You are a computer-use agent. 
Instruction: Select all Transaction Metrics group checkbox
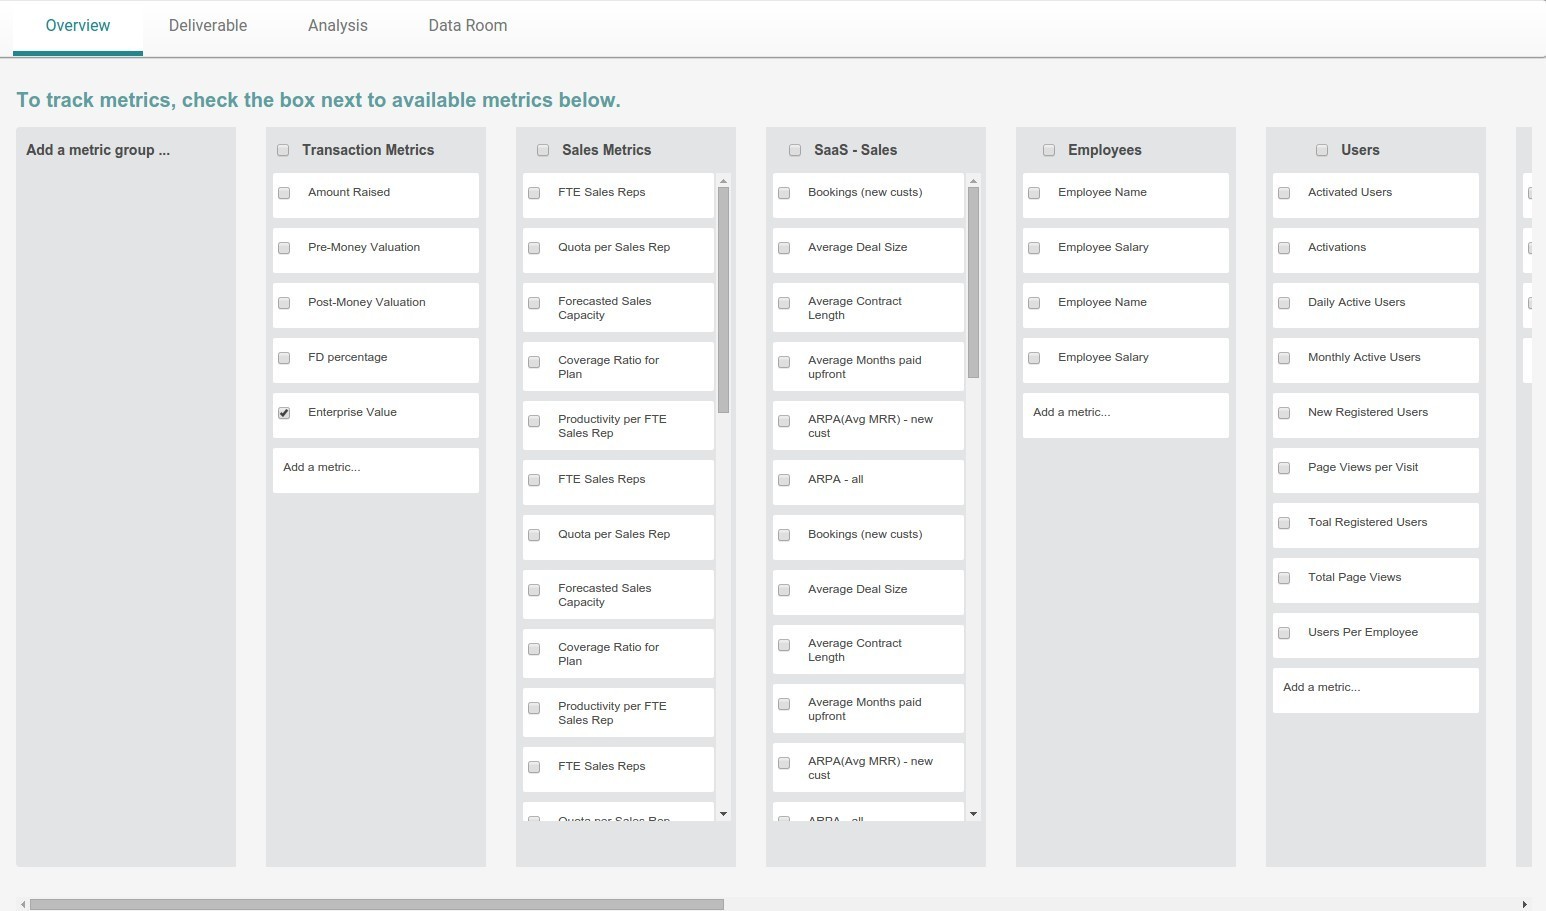point(283,150)
